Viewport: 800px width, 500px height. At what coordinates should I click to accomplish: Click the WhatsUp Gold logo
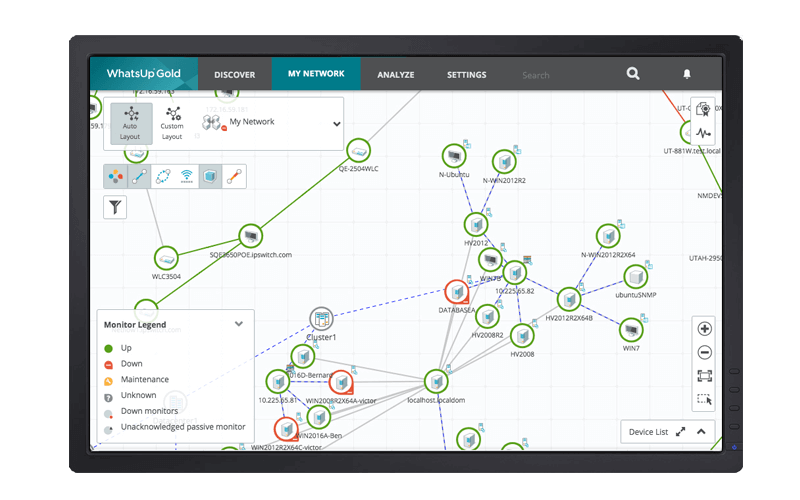143,73
